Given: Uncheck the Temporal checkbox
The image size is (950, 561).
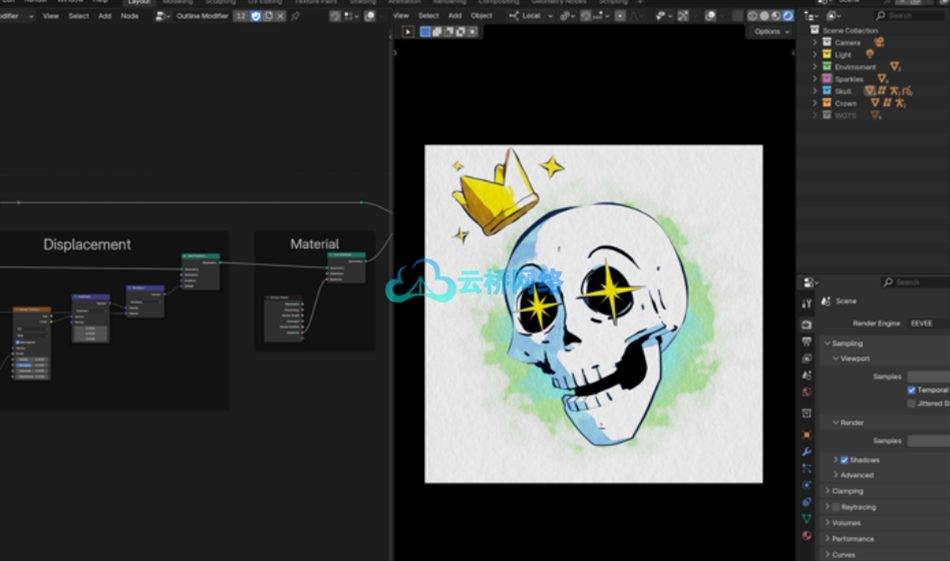Looking at the screenshot, I should [911, 390].
